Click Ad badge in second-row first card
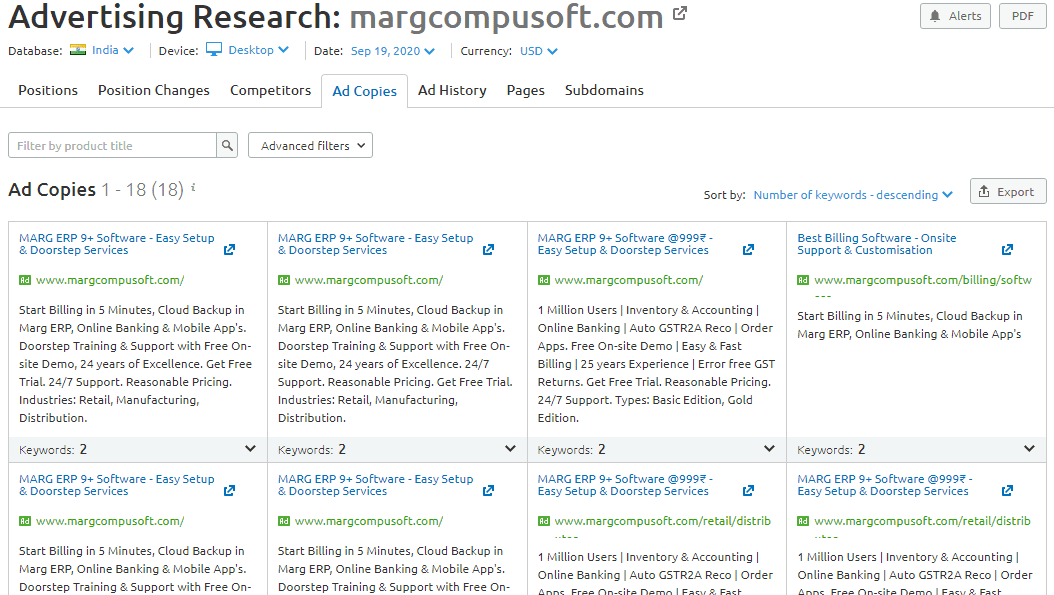 click(25, 521)
